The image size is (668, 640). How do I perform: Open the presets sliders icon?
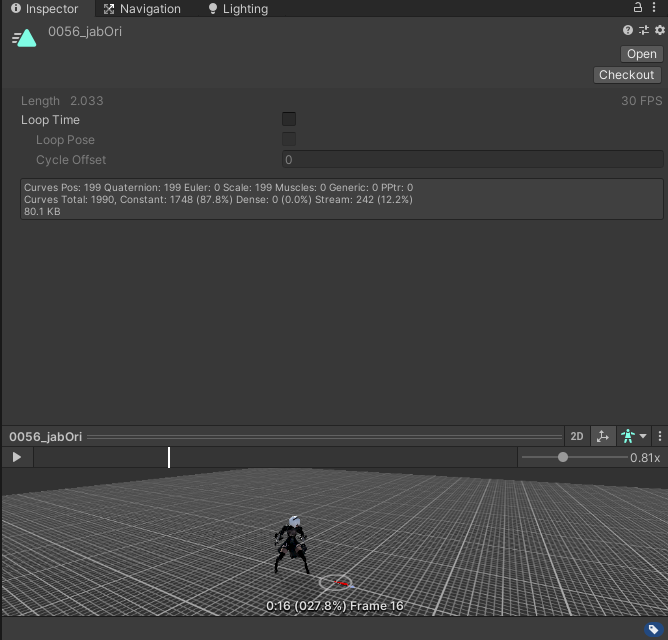pos(644,30)
